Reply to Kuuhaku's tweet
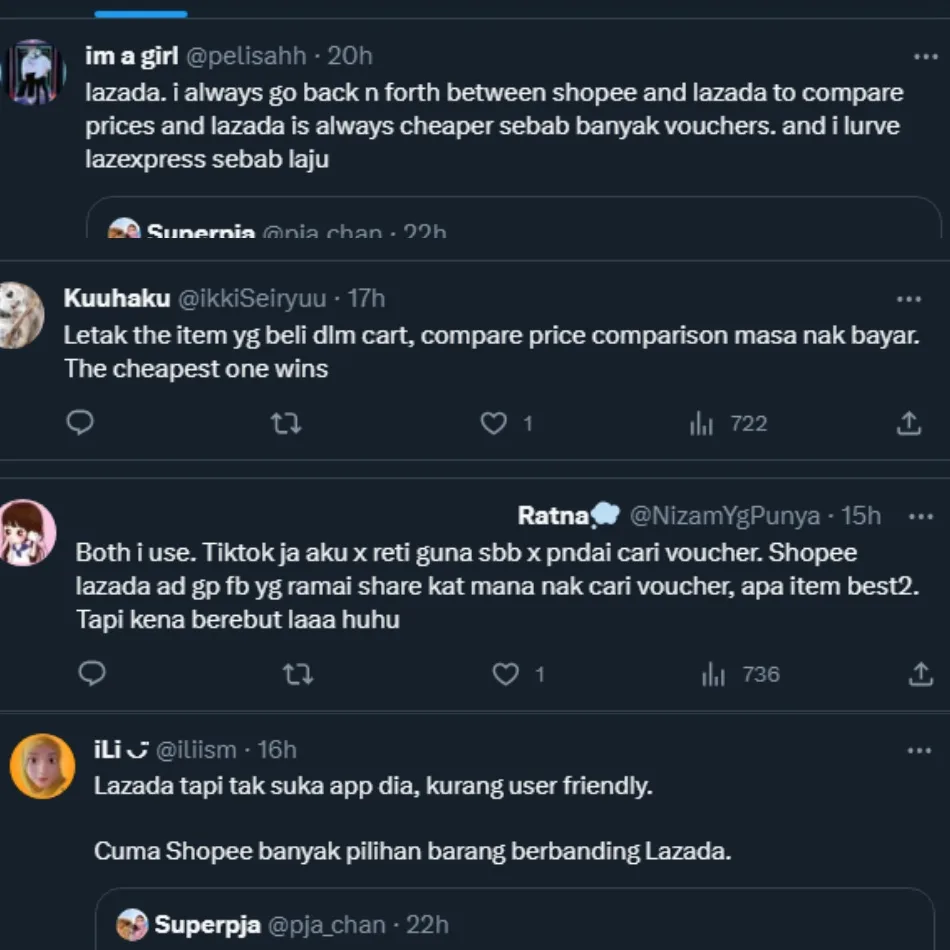This screenshot has height=950, width=950. [x=80, y=424]
